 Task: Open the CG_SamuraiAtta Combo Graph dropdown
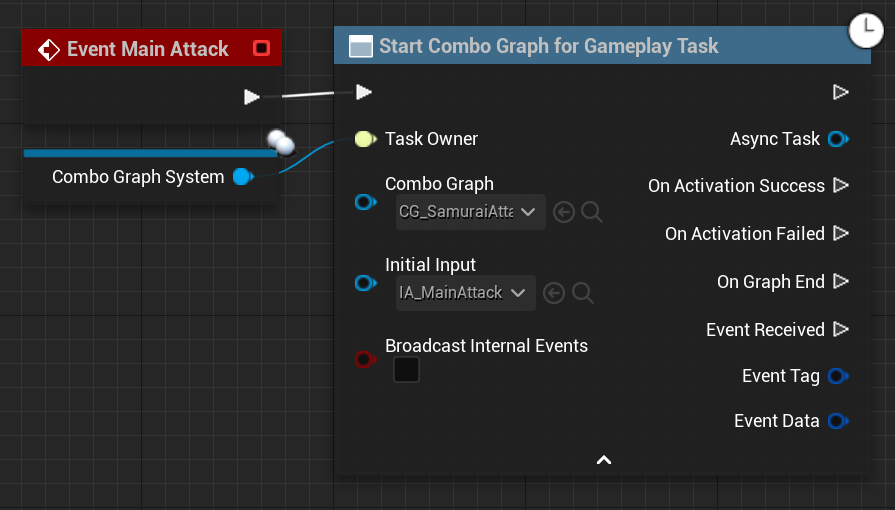click(471, 212)
